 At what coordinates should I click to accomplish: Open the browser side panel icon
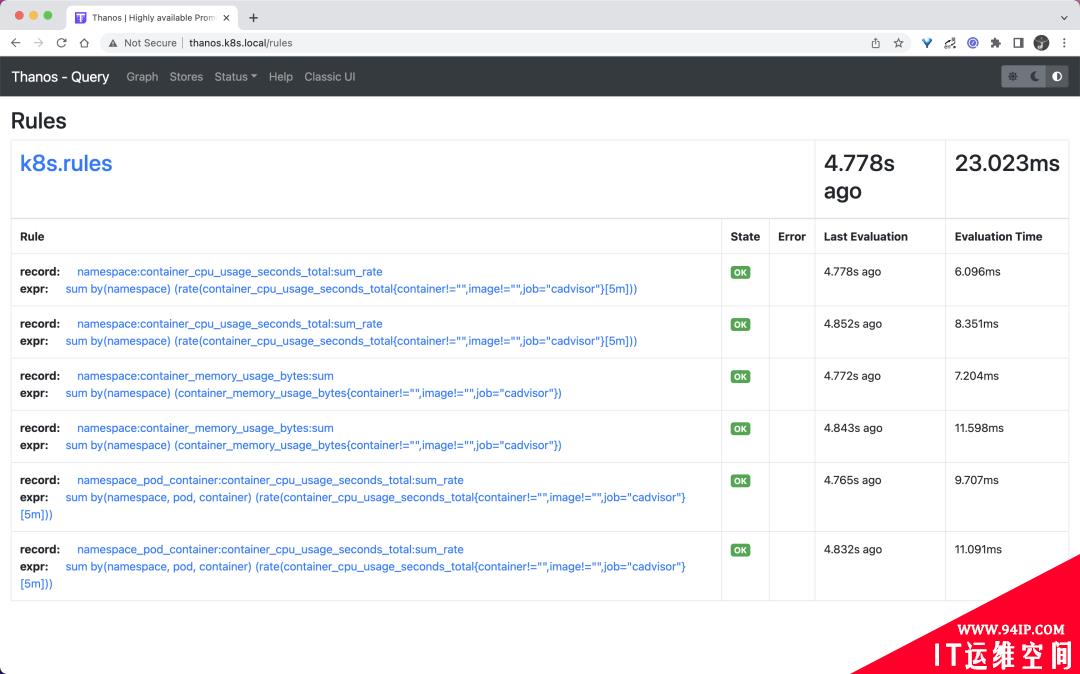(1018, 43)
